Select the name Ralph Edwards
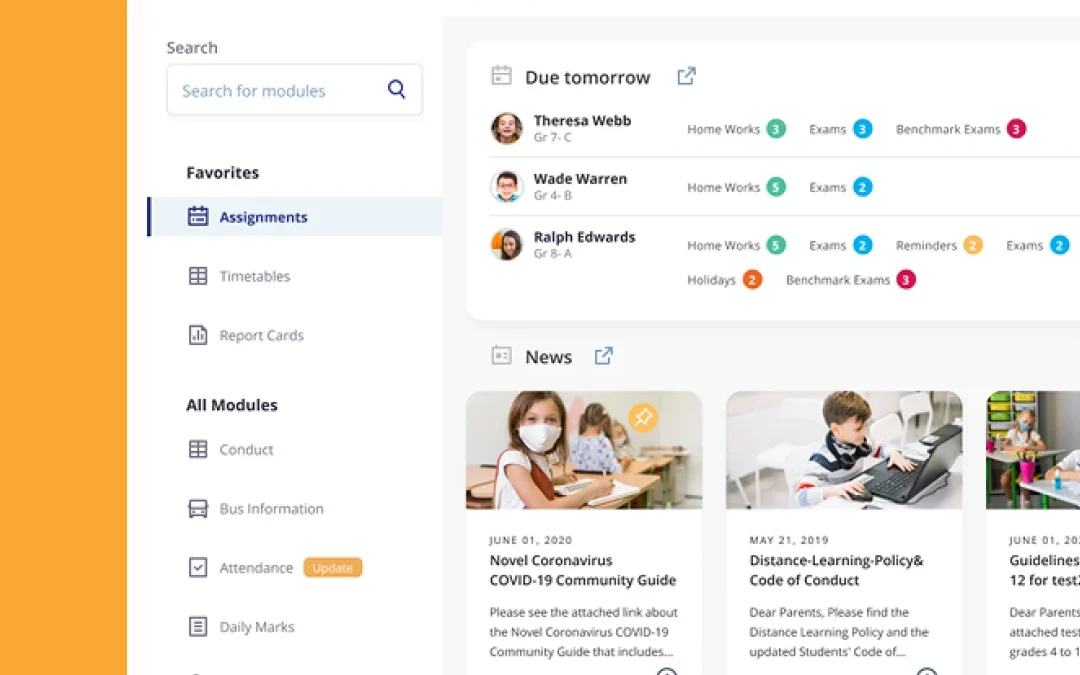This screenshot has height=675, width=1080. pyautogui.click(x=584, y=237)
